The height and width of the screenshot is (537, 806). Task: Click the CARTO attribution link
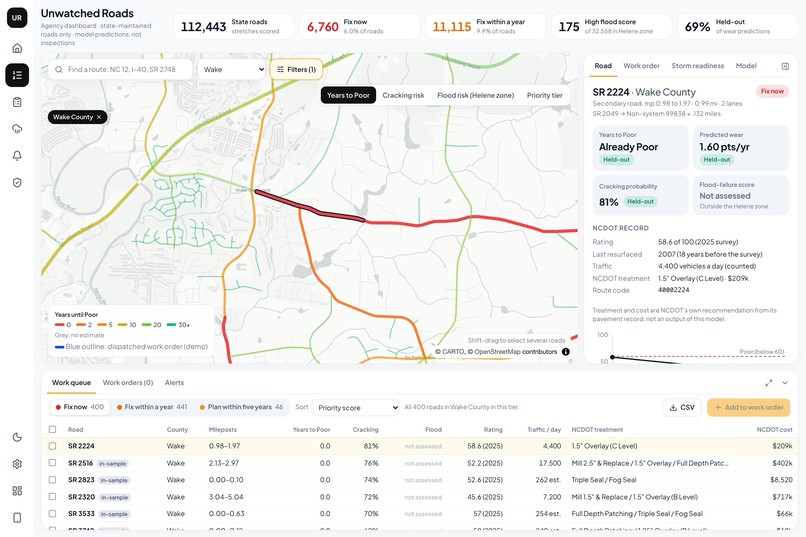(453, 352)
